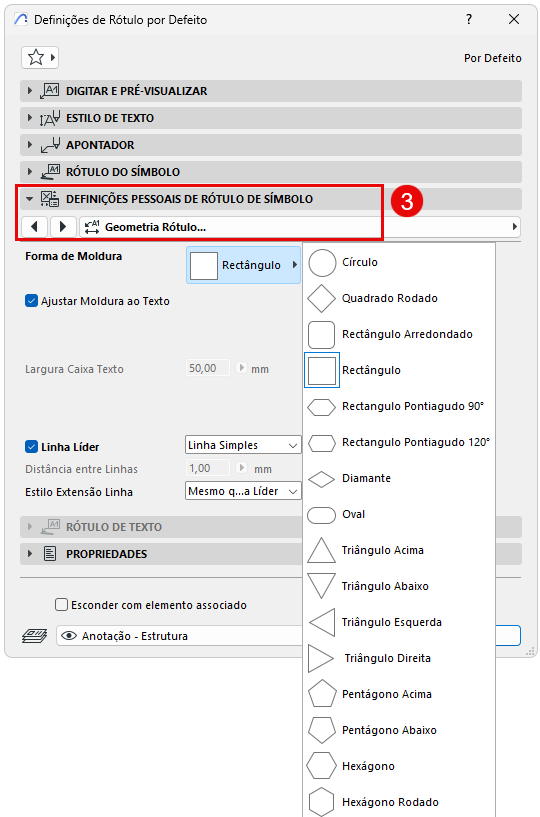Open Forma de Moldura Rectângulo dropdown

coord(243,265)
